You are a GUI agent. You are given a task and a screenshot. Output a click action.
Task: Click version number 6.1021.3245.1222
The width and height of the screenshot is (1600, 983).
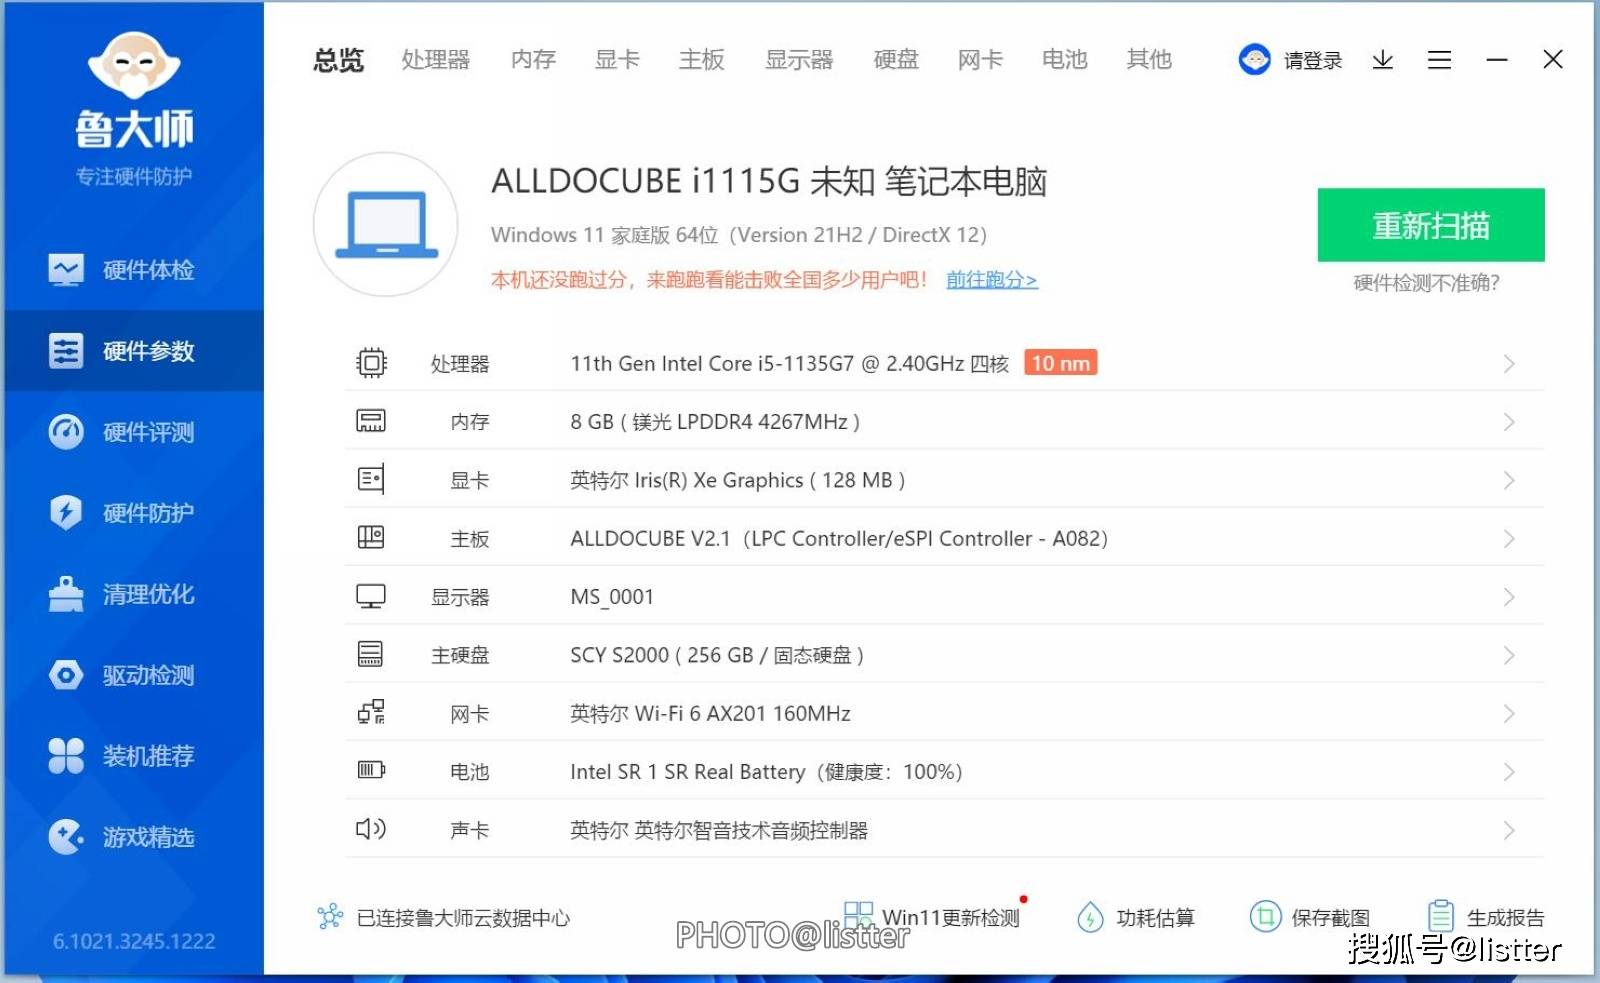[134, 941]
